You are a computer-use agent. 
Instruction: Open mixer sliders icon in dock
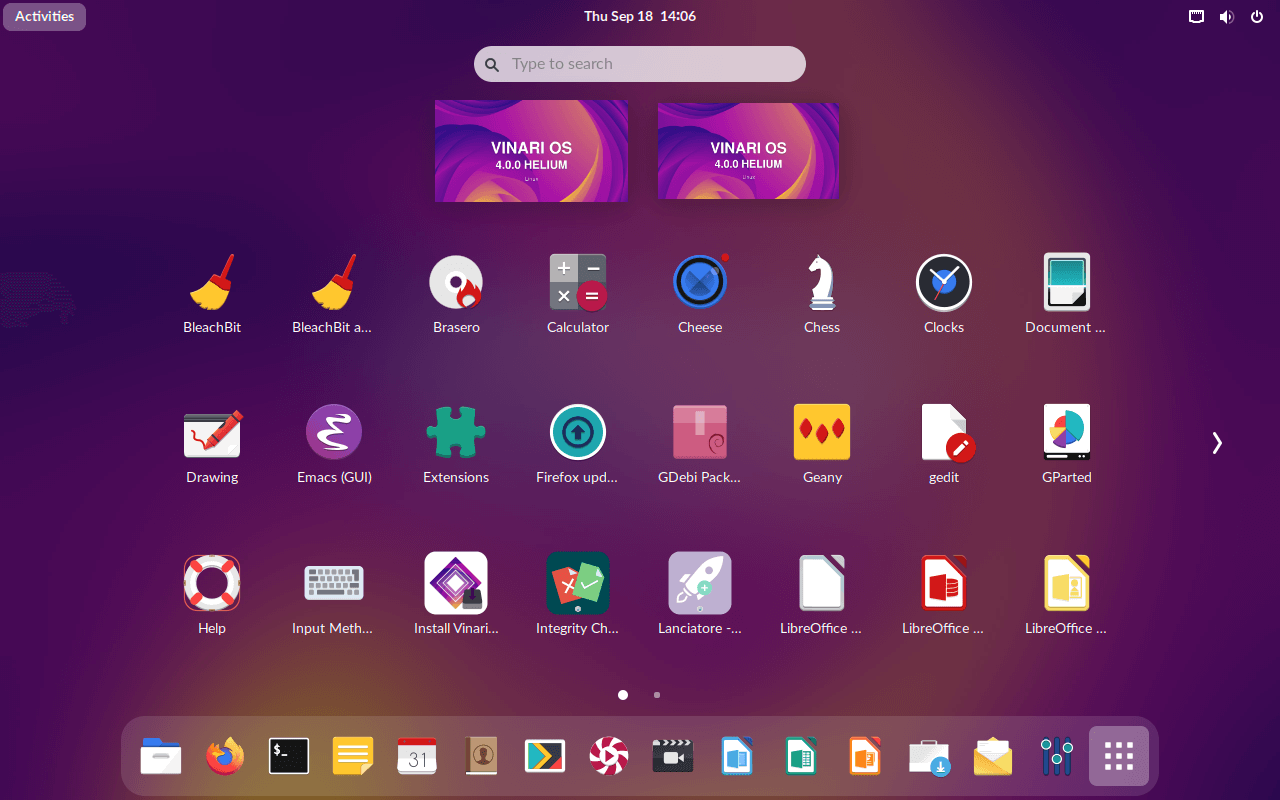click(1057, 756)
